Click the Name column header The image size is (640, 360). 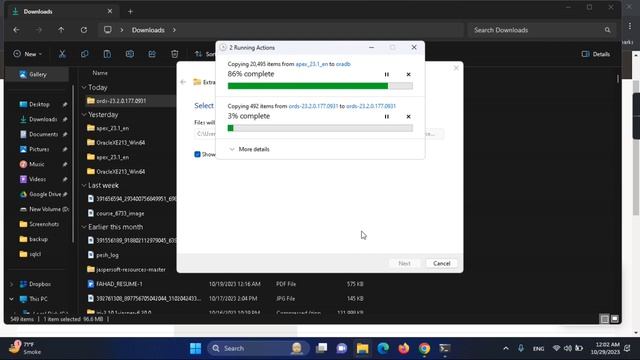[x=100, y=73]
